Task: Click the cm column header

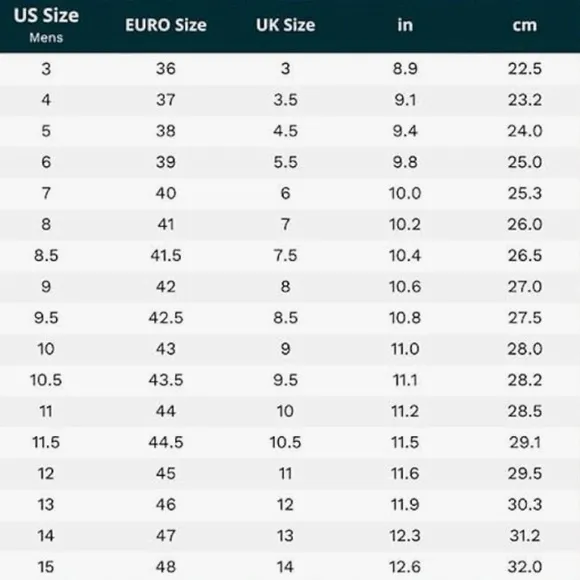Action: tap(525, 25)
